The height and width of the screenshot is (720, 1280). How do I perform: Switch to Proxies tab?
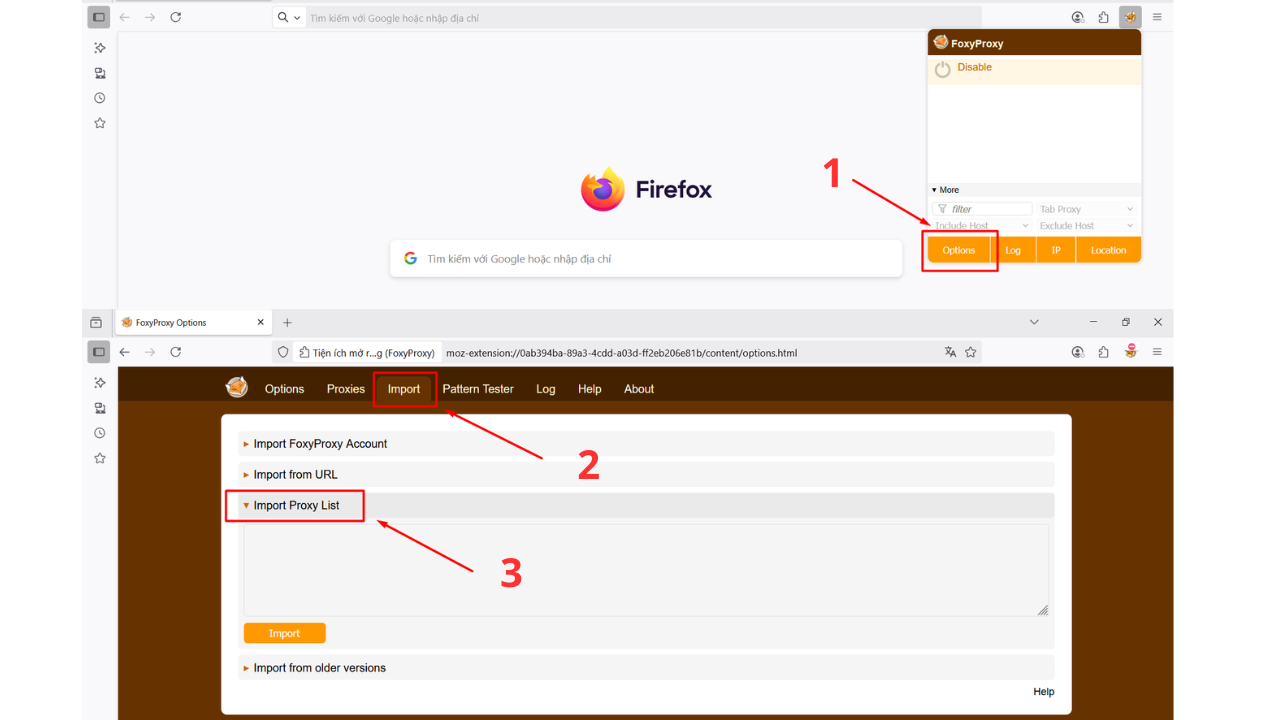(x=346, y=389)
